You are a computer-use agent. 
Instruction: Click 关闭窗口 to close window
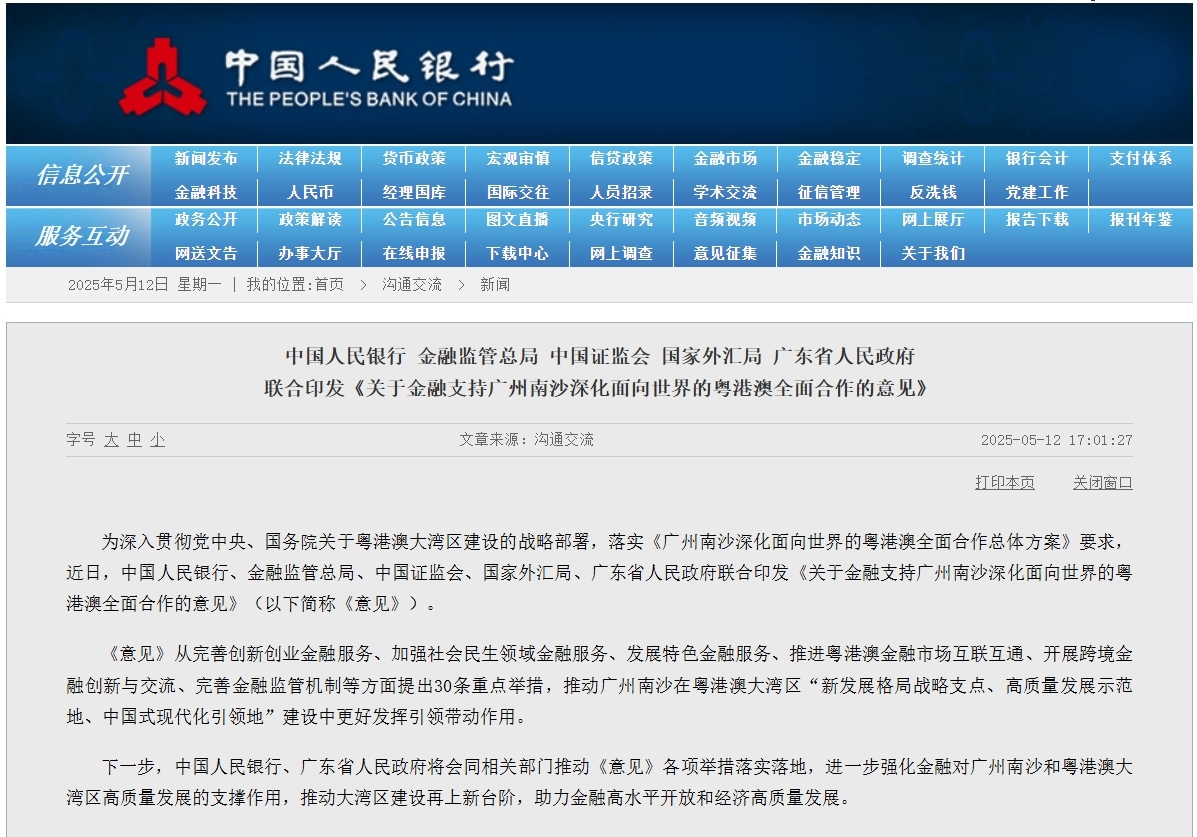1102,483
